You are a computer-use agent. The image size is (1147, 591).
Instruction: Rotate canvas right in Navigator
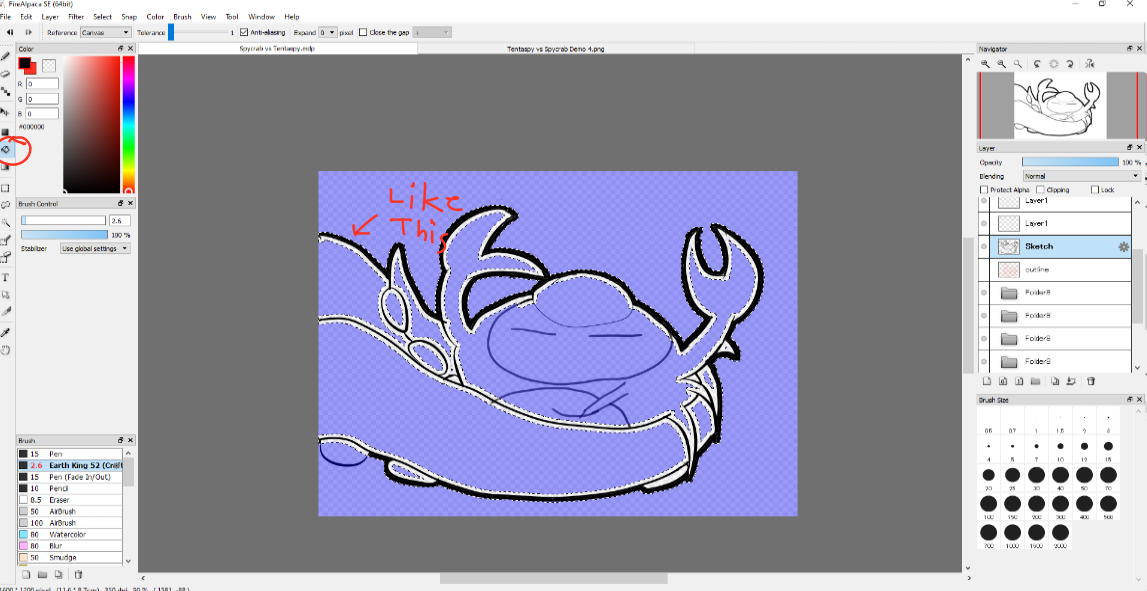click(x=1069, y=64)
